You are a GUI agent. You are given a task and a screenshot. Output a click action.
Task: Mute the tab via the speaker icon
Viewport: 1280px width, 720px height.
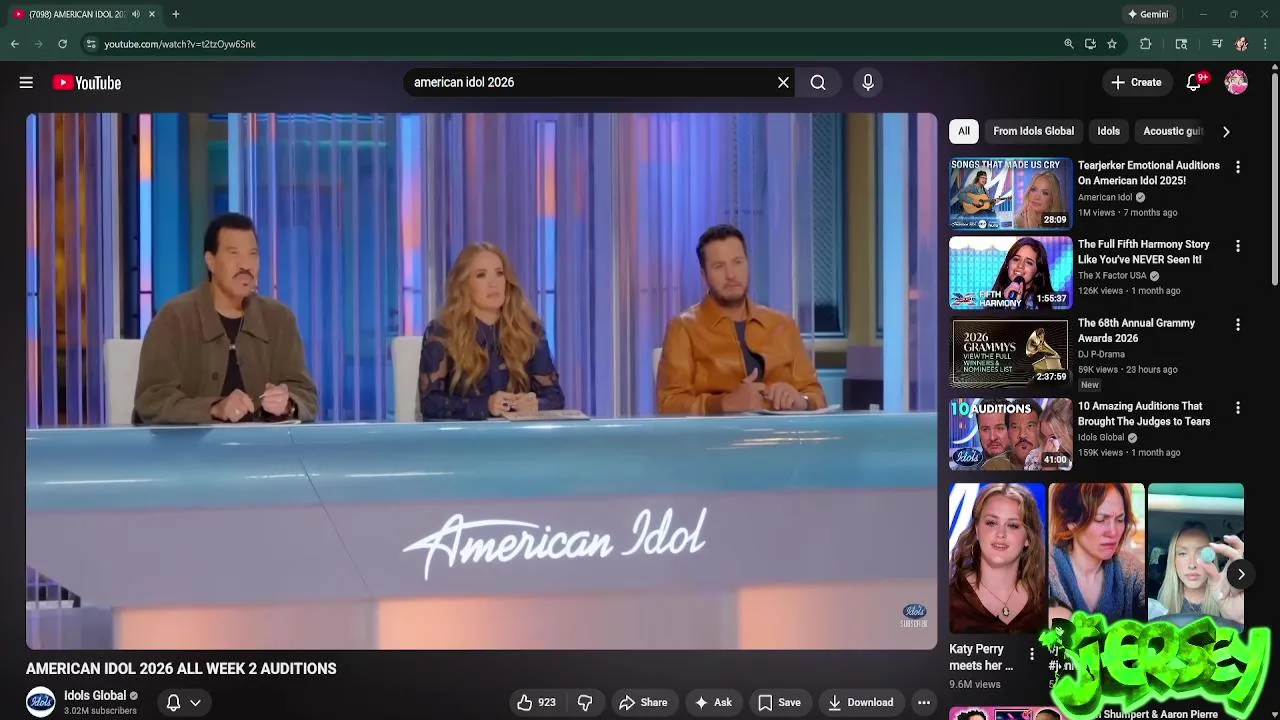pos(136,14)
